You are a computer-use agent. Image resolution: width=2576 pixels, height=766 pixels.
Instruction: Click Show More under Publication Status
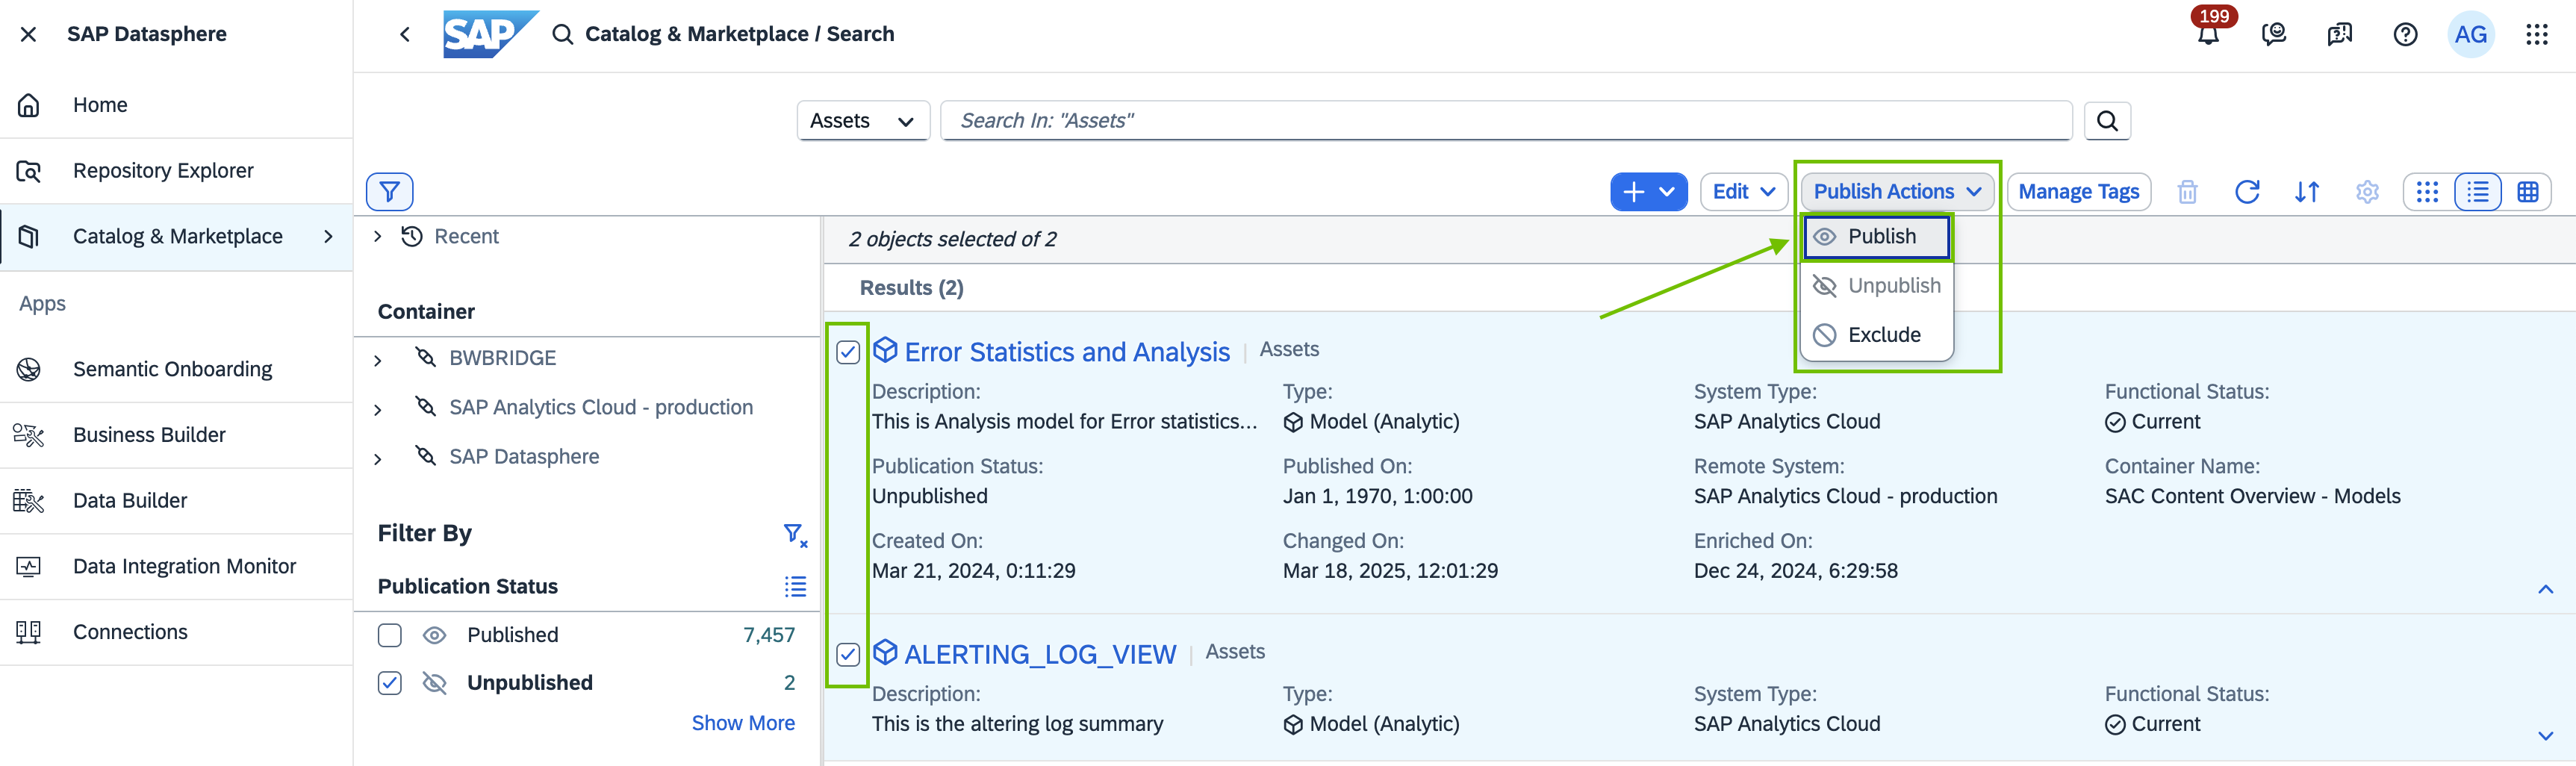tap(742, 723)
